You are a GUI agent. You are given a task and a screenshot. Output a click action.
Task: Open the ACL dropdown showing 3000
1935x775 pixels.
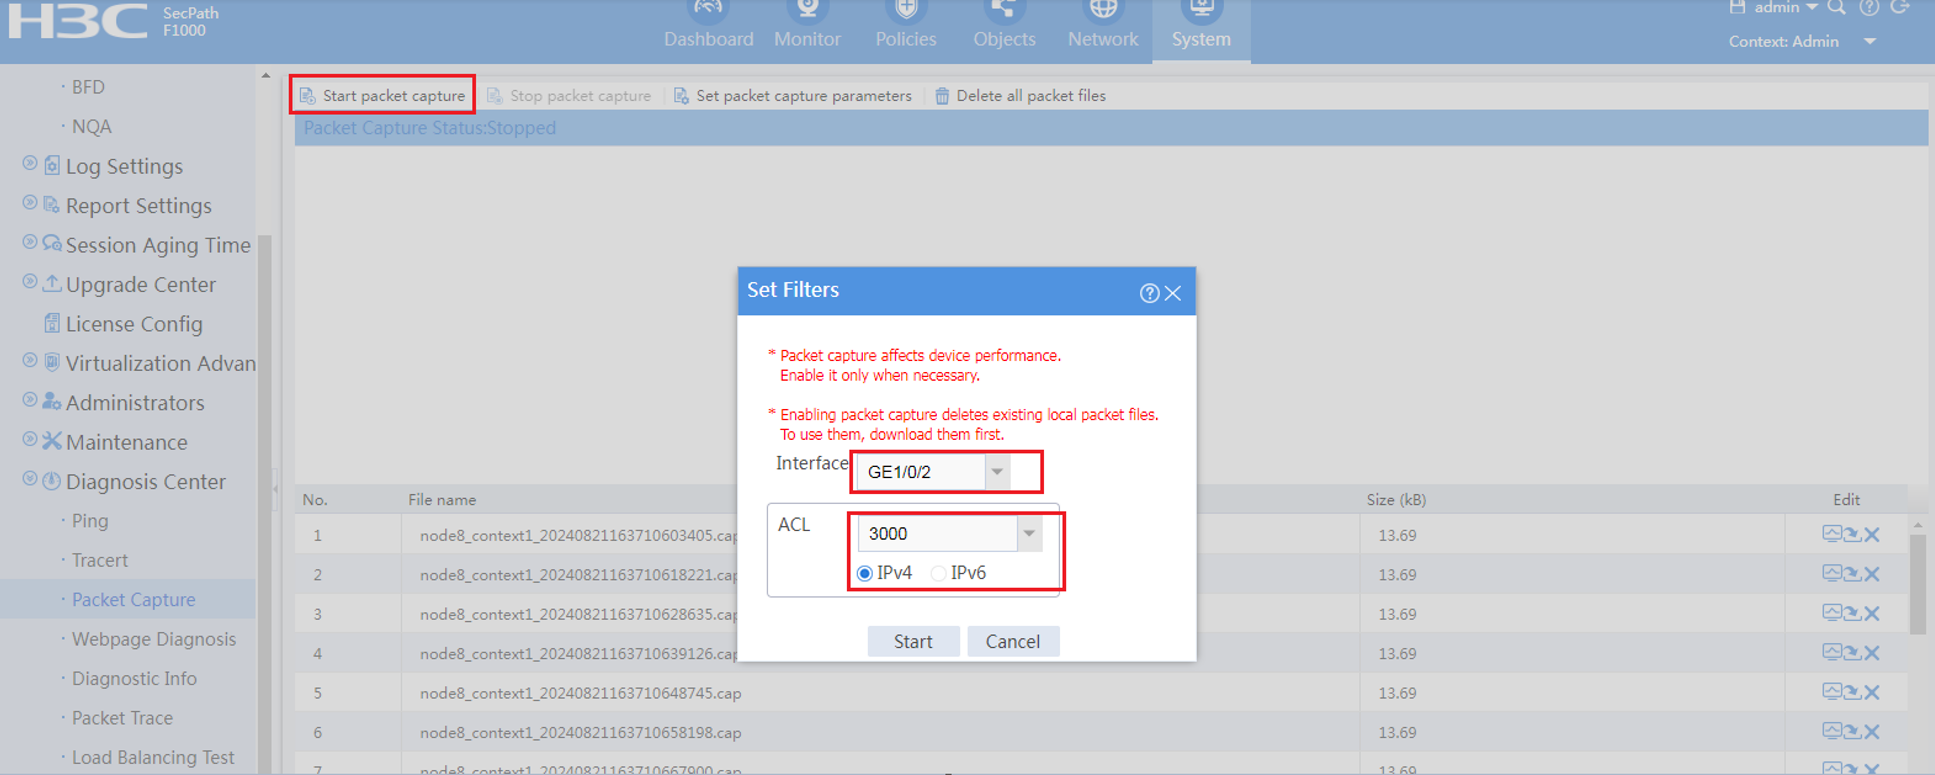click(1029, 534)
